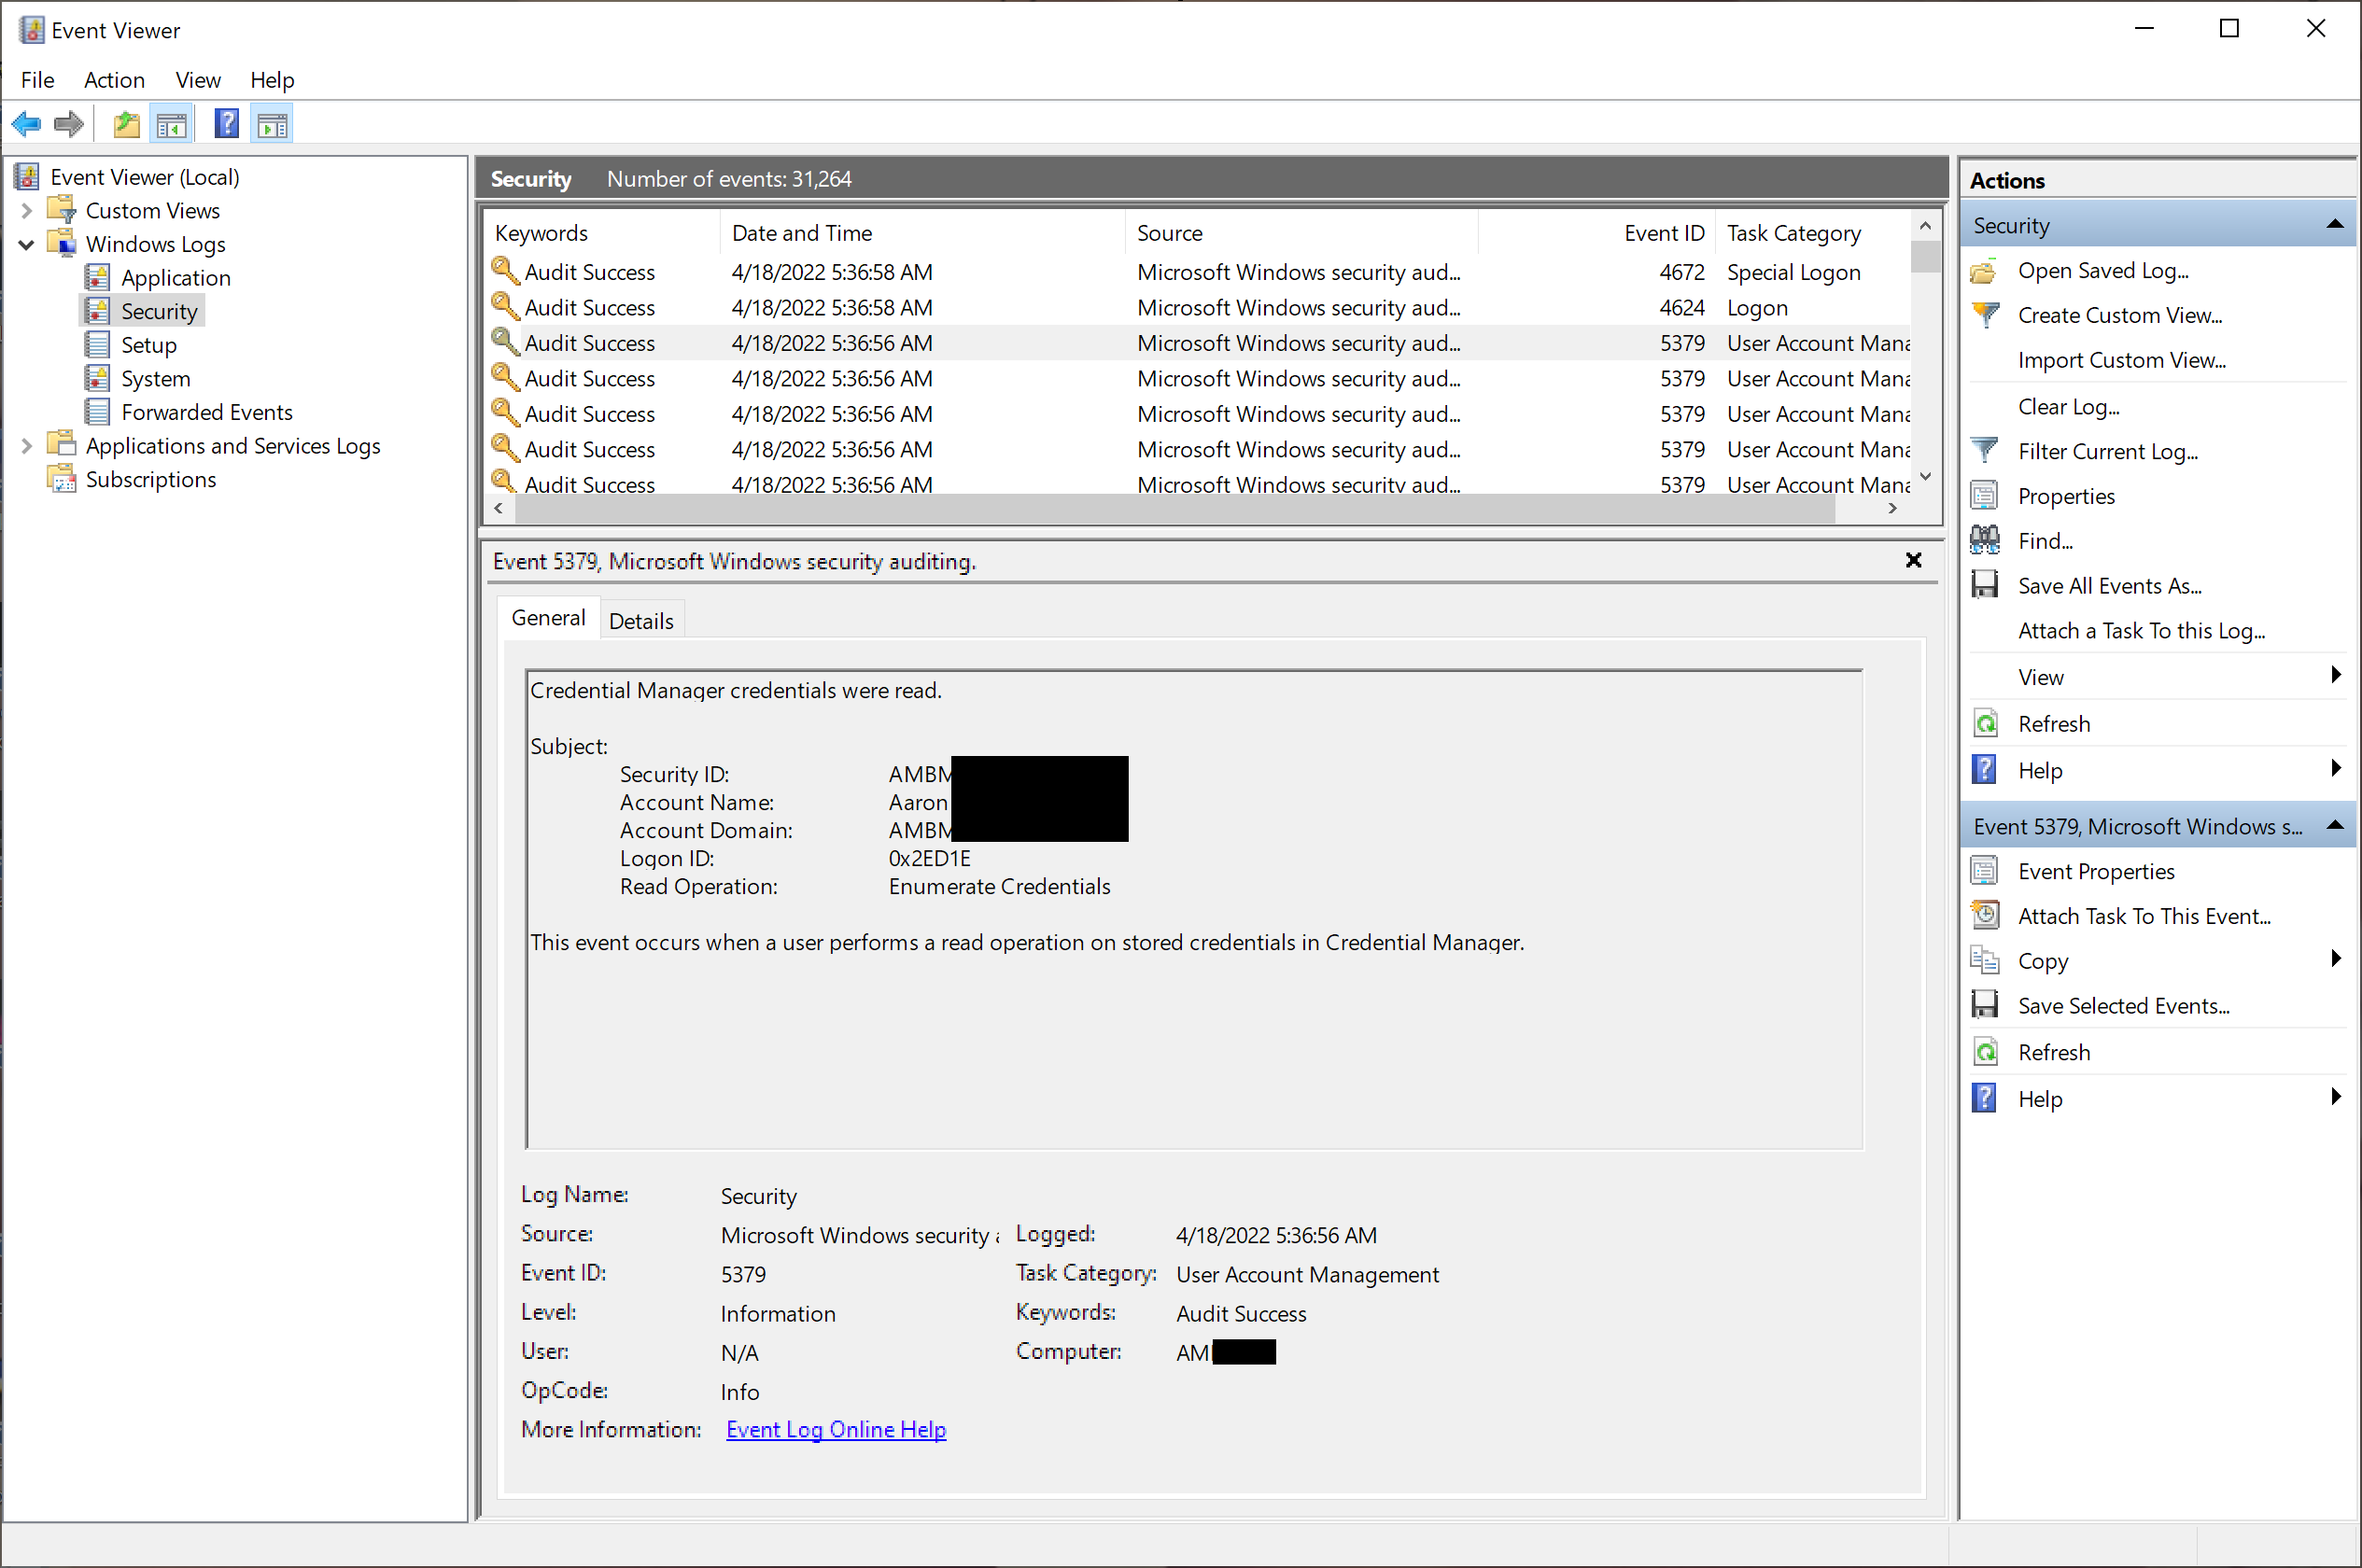Click the Refresh icon in the Actions pane

click(x=1986, y=722)
